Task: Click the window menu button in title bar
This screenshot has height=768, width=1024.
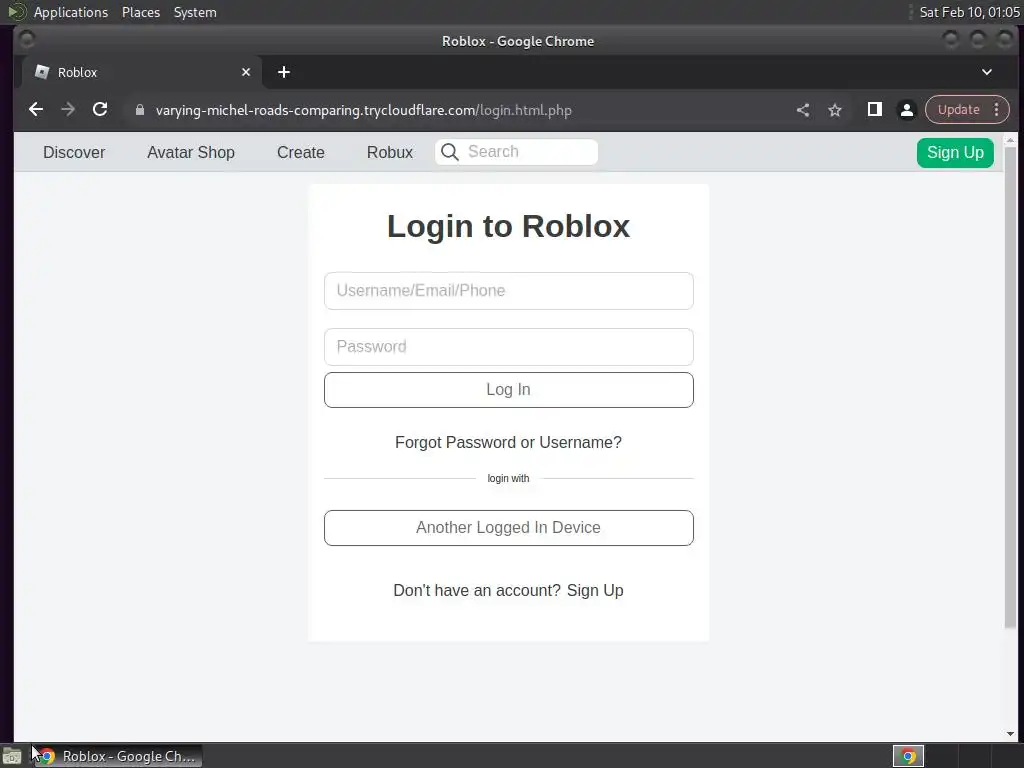Action: pyautogui.click(x=27, y=40)
